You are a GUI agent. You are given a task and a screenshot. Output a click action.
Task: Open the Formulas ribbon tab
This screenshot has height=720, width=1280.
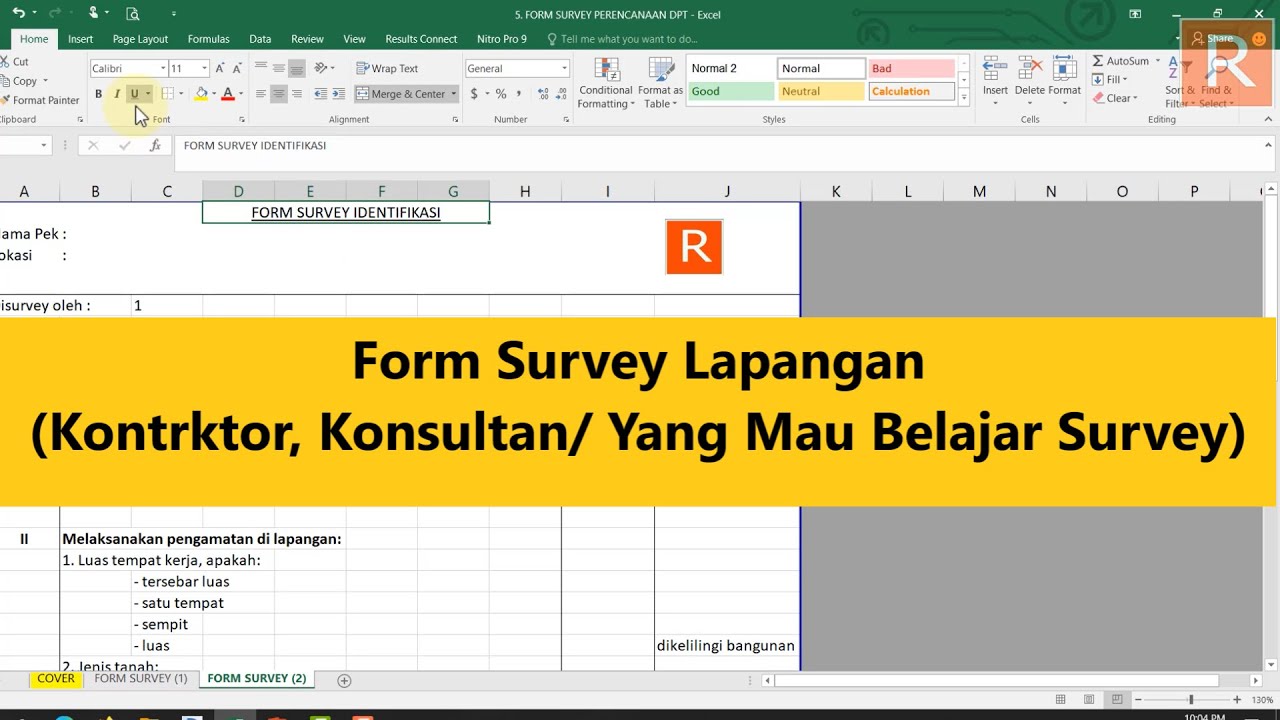coord(209,39)
